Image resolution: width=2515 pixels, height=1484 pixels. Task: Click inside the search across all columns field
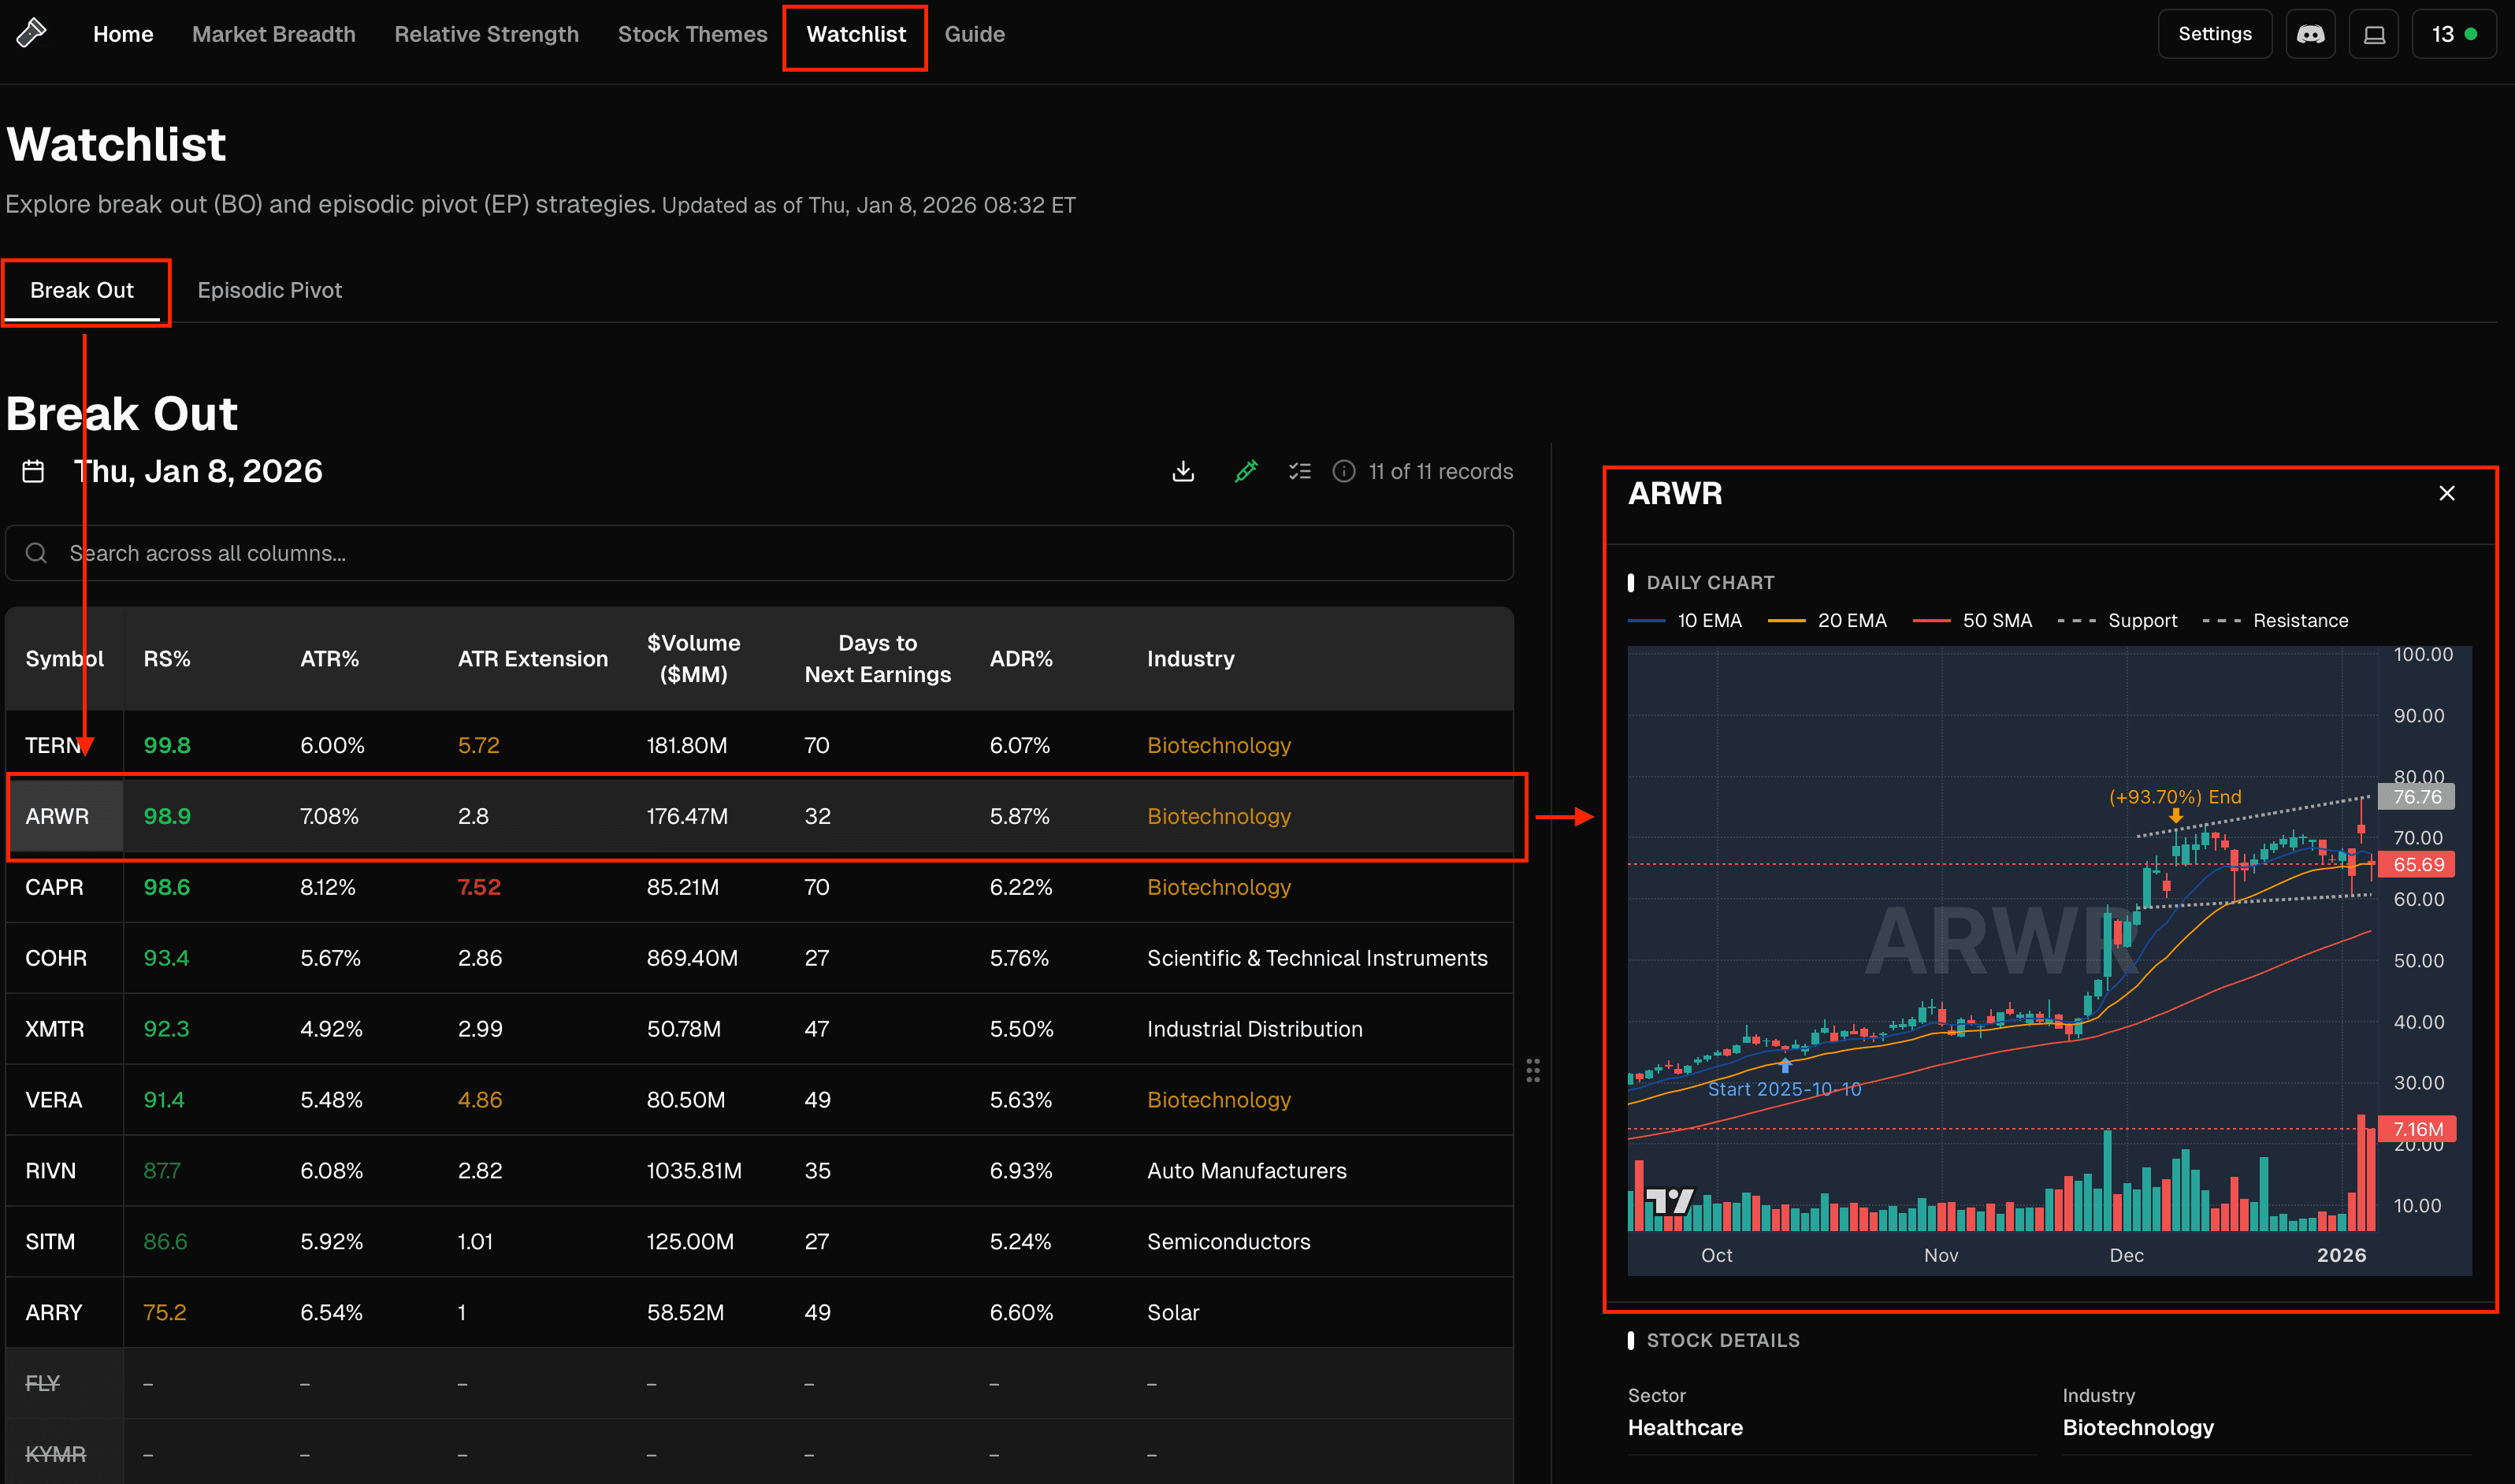click(600, 552)
